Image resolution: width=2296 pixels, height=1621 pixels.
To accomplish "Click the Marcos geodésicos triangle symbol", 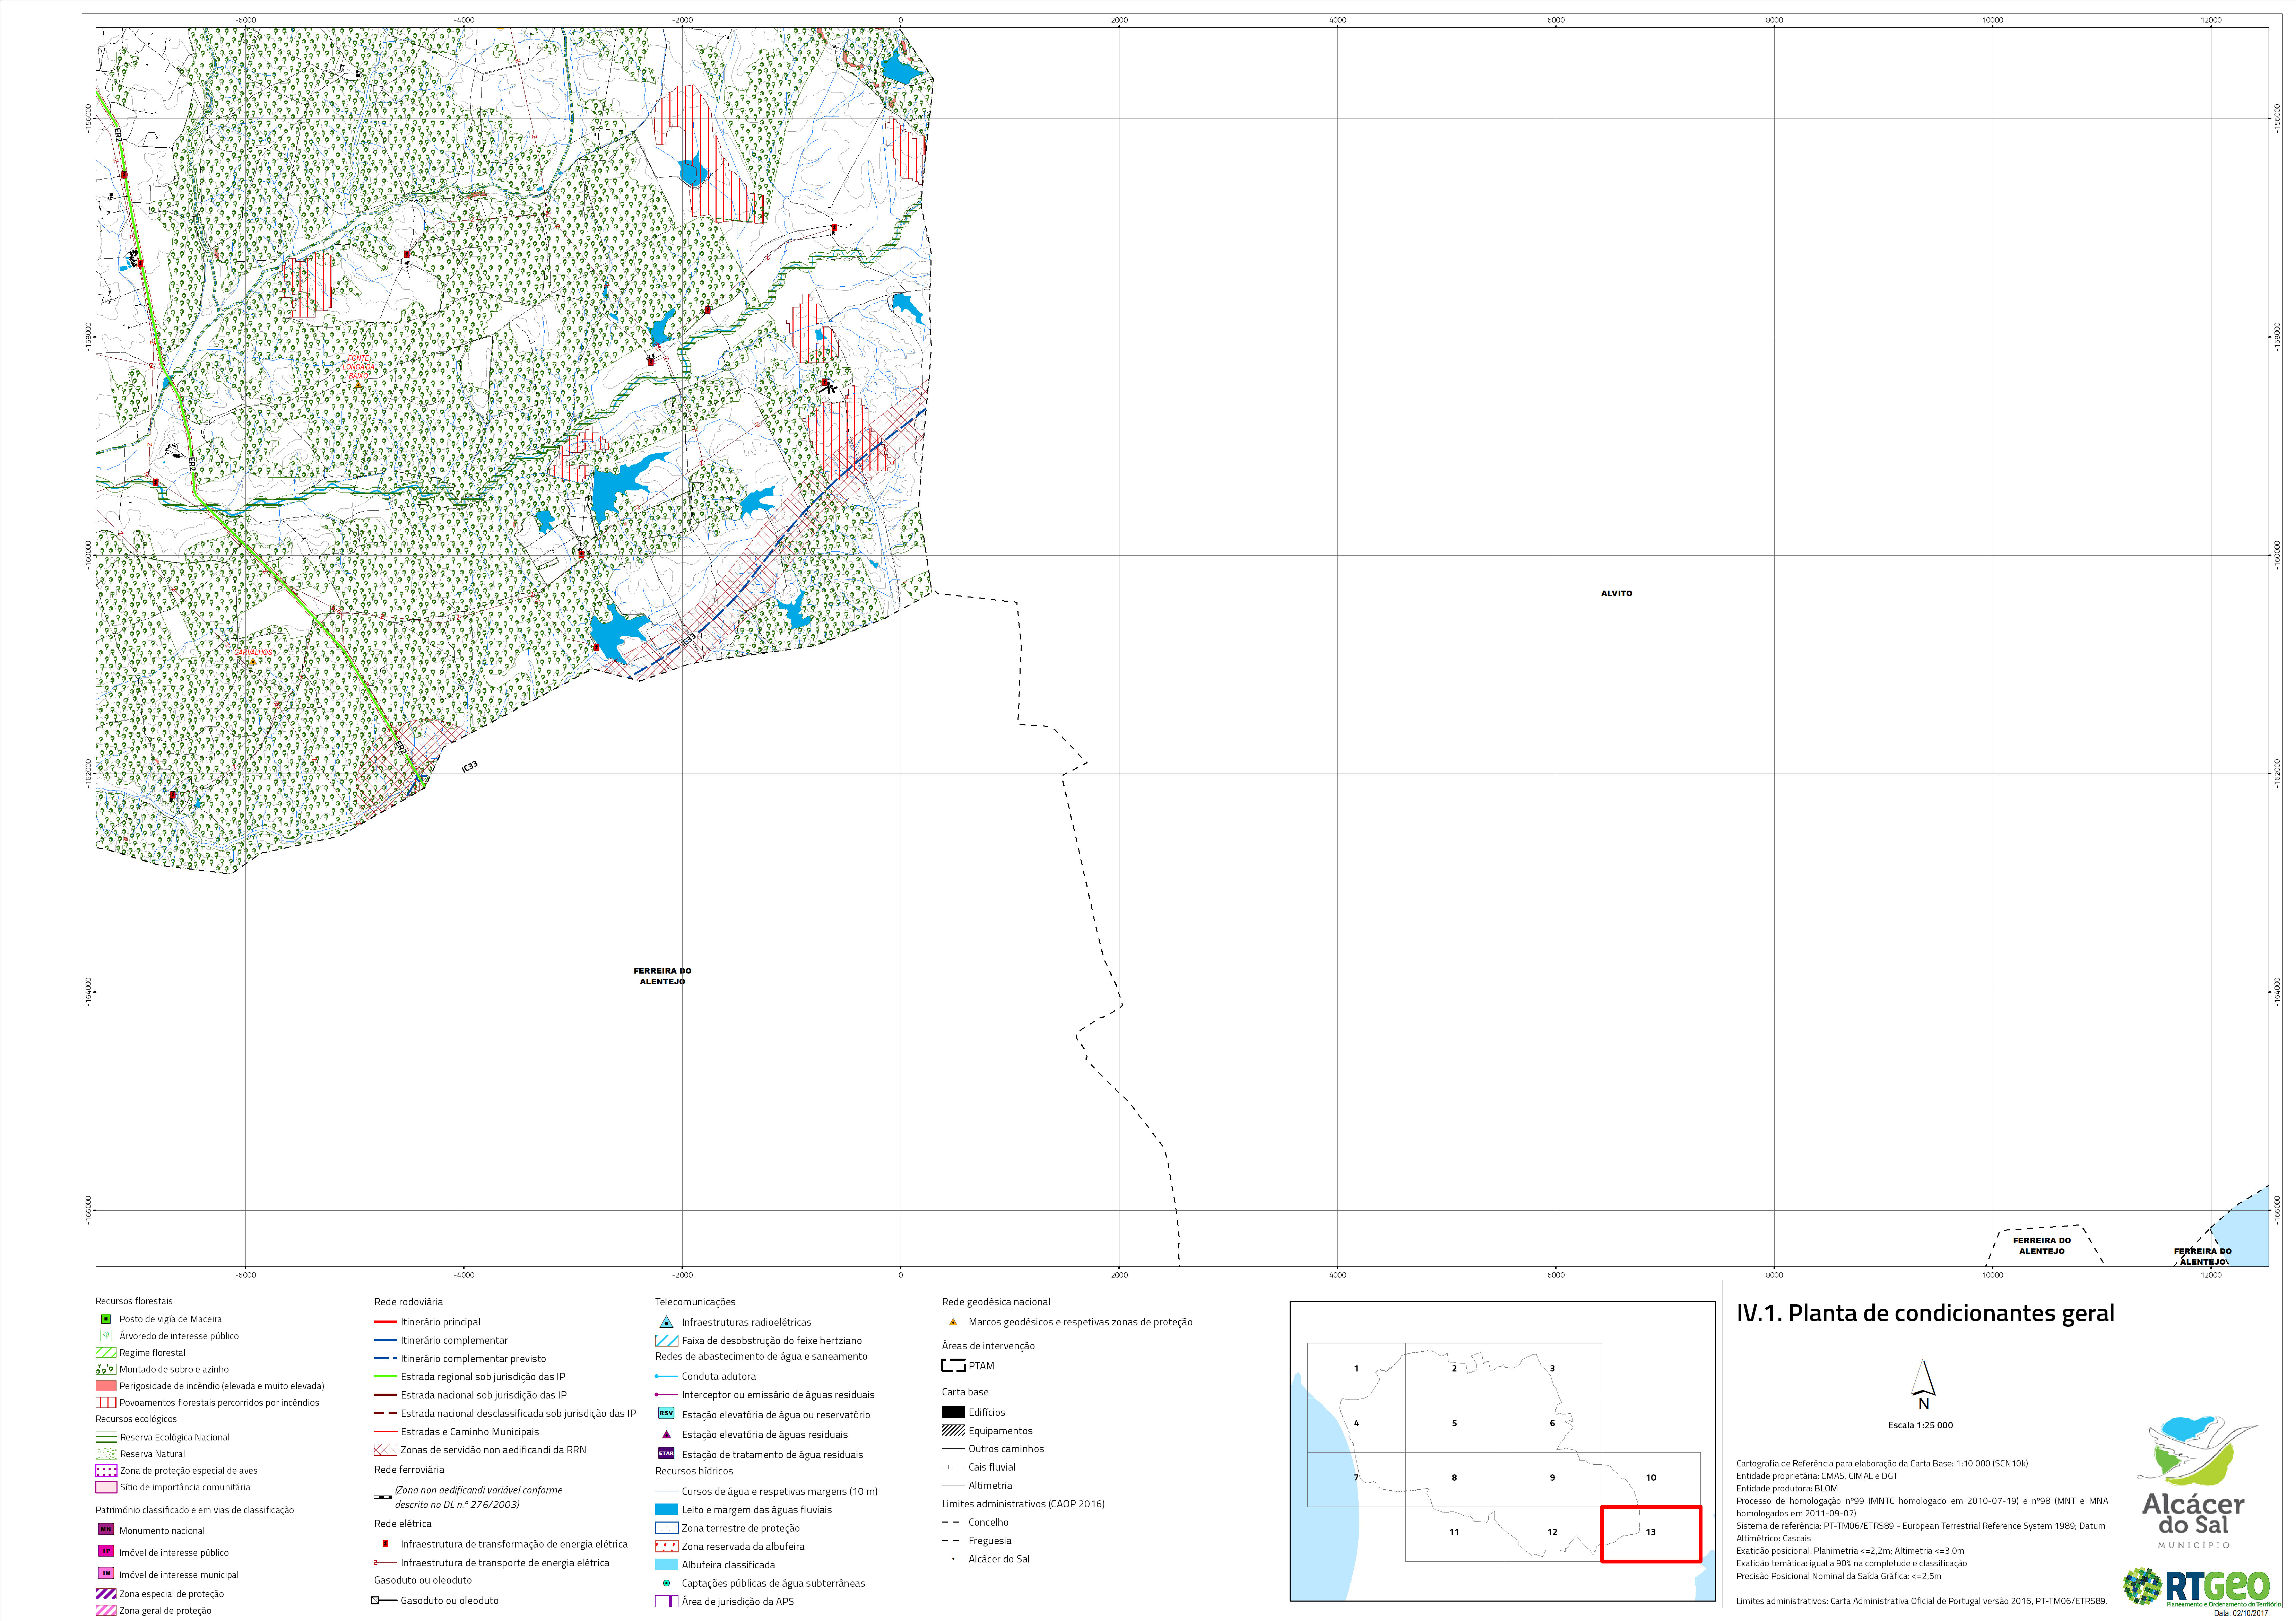I will [x=953, y=1322].
